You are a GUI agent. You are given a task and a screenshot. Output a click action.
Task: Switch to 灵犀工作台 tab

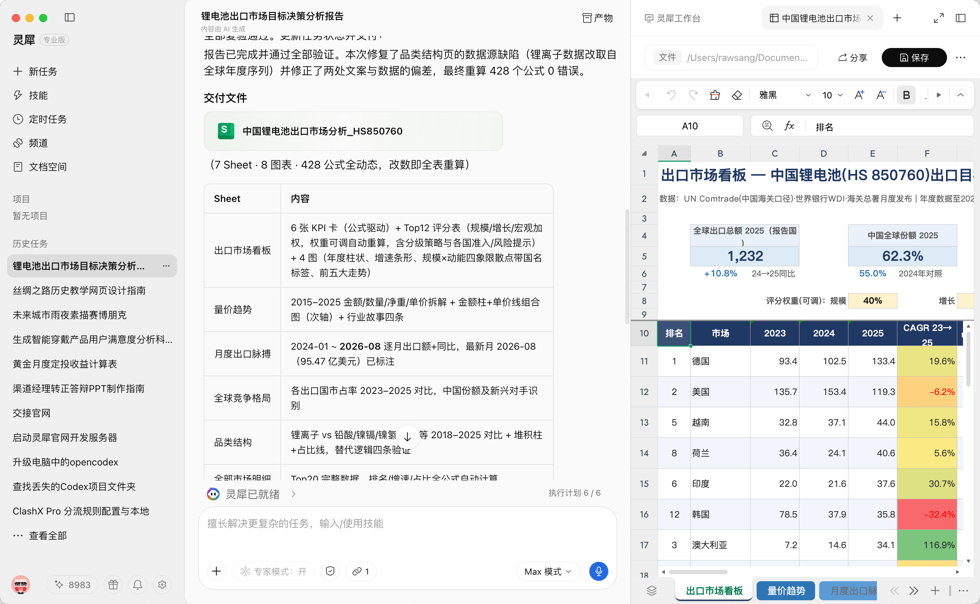(x=673, y=18)
